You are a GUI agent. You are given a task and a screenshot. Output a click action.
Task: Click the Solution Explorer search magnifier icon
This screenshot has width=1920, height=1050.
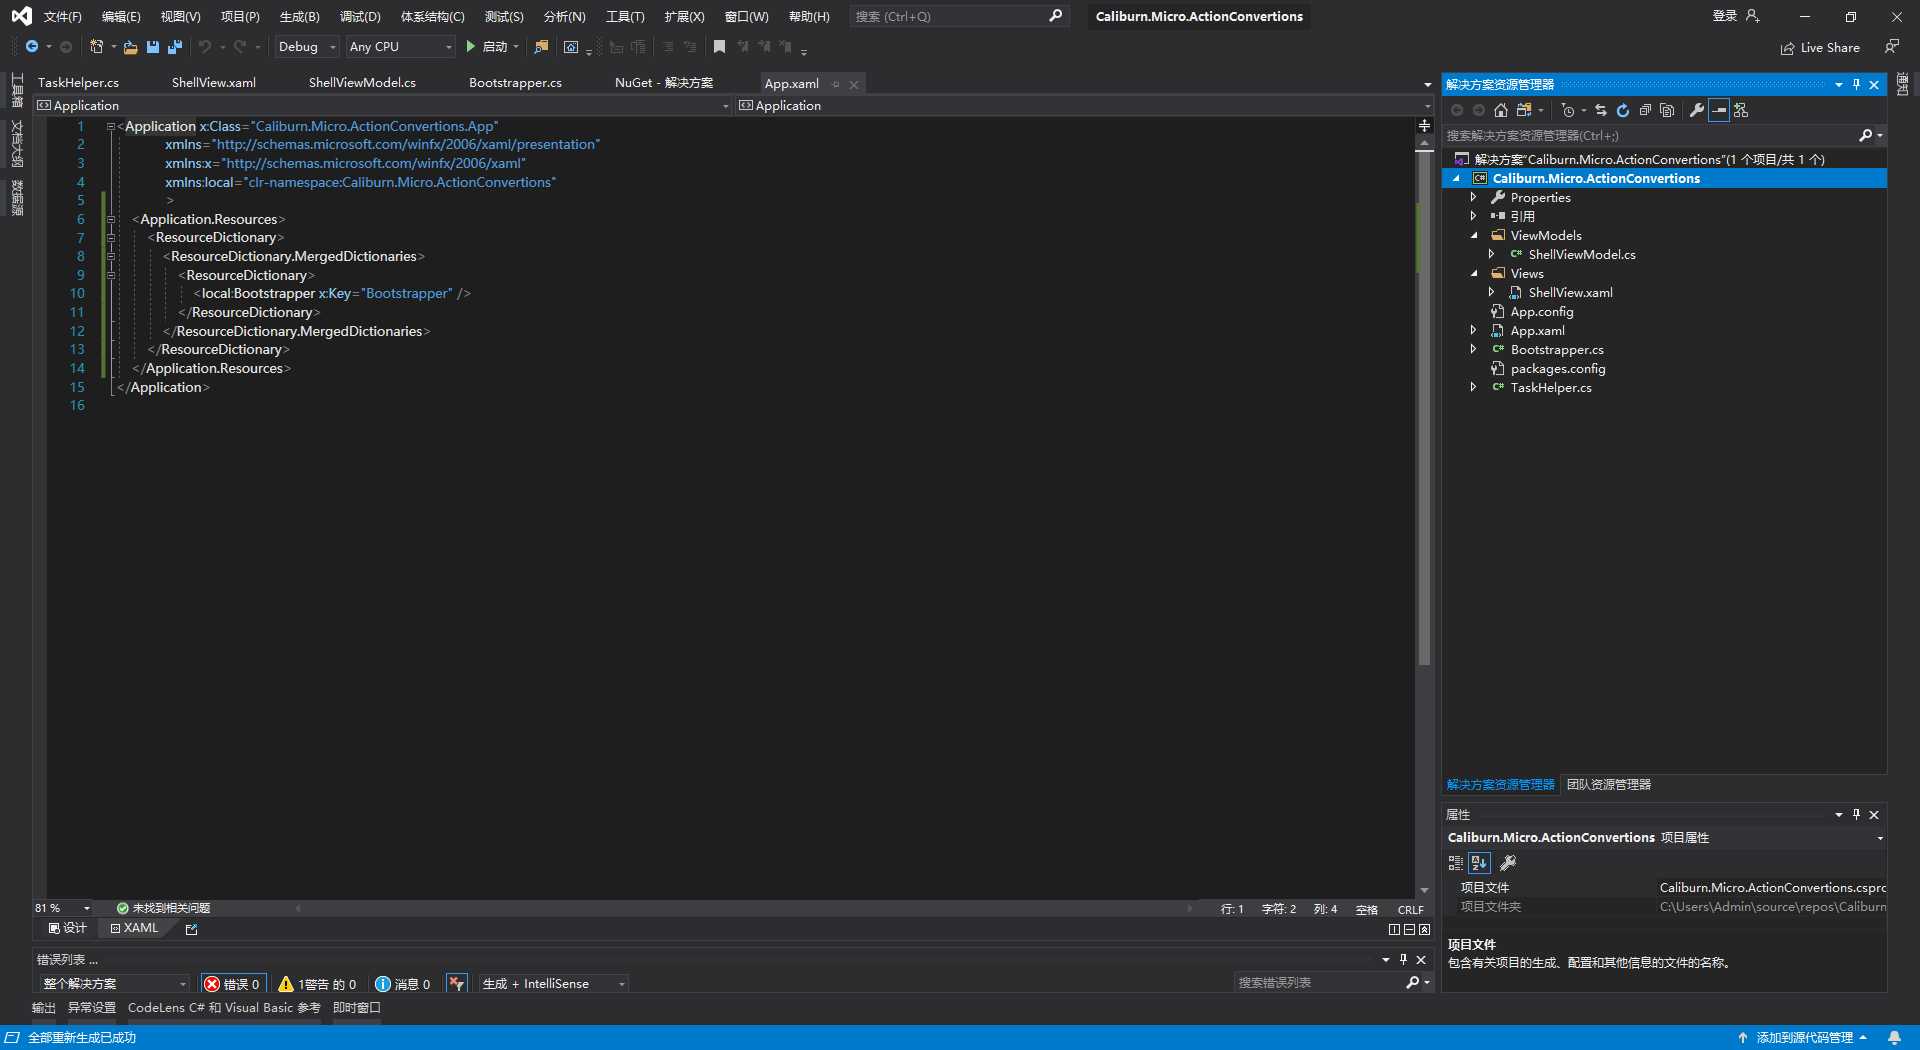[1865, 135]
